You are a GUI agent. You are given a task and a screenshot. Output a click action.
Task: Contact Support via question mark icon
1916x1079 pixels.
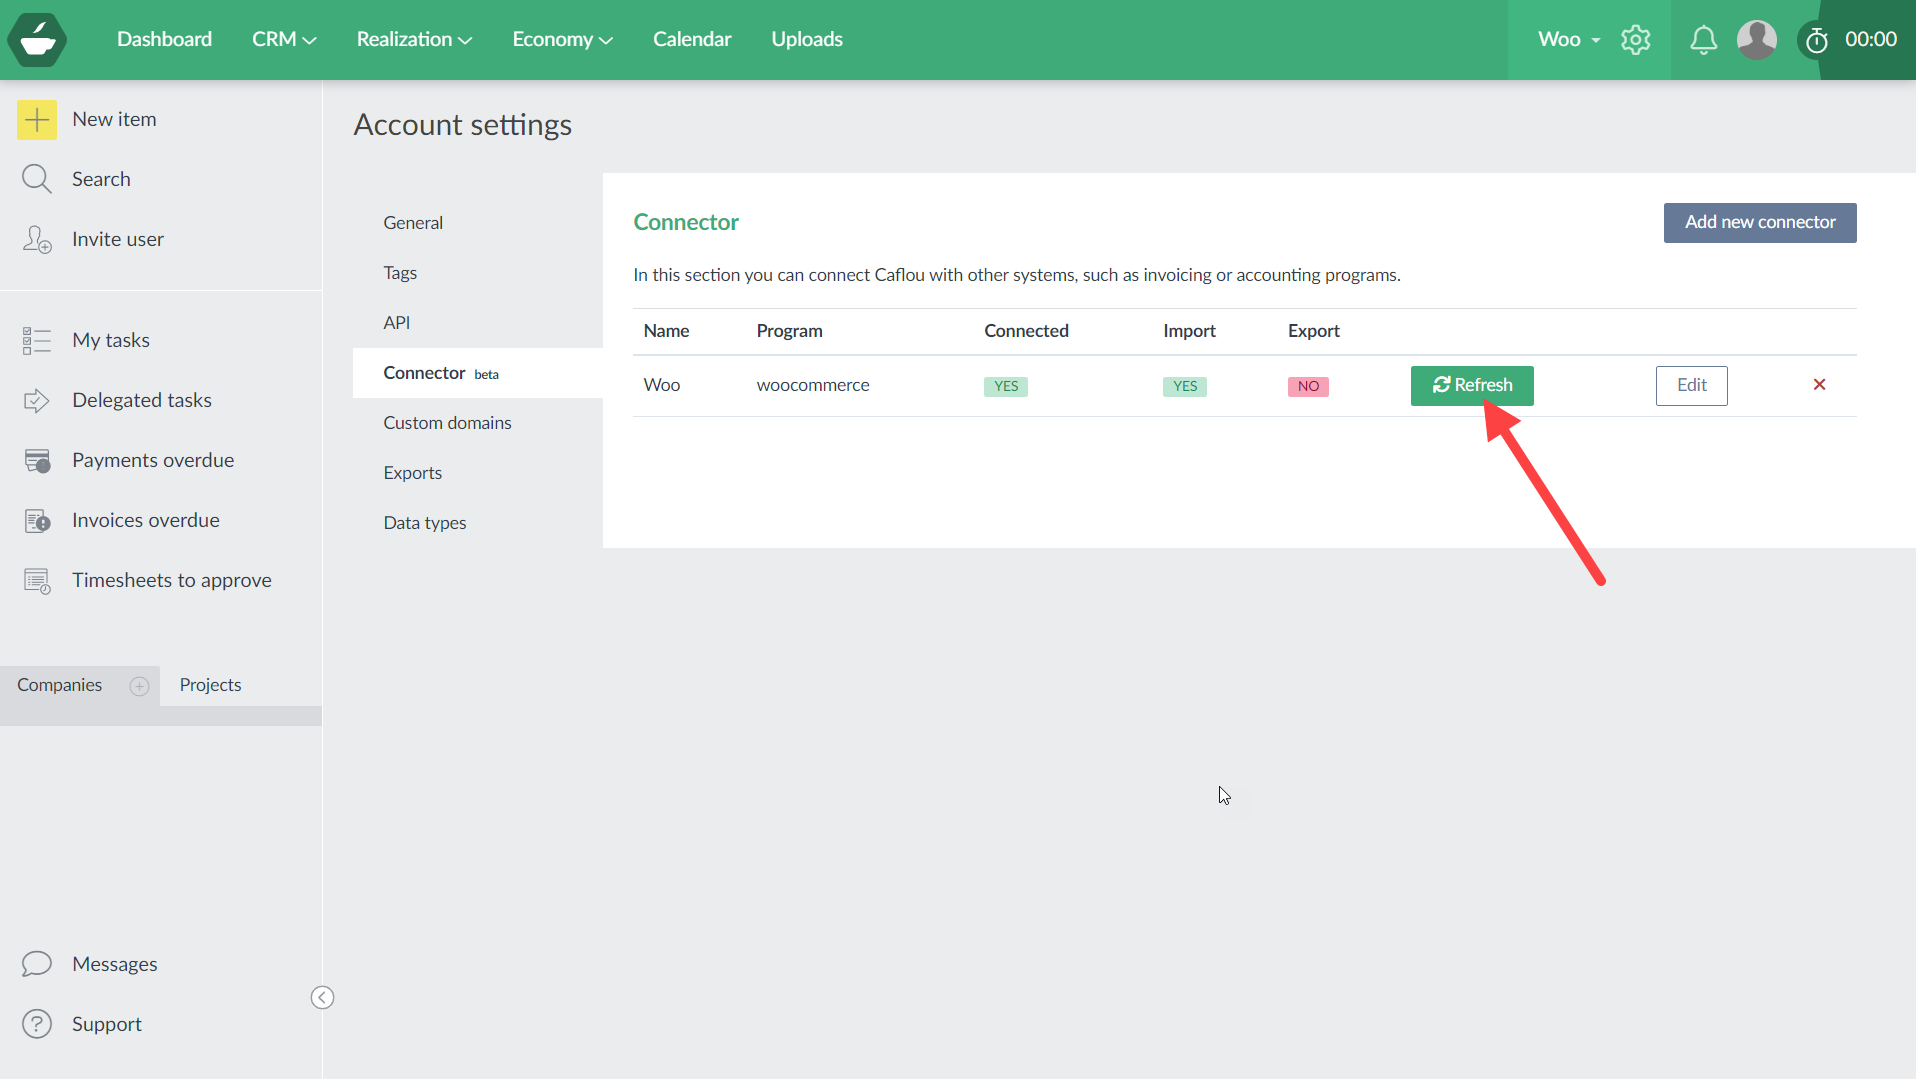(37, 1023)
